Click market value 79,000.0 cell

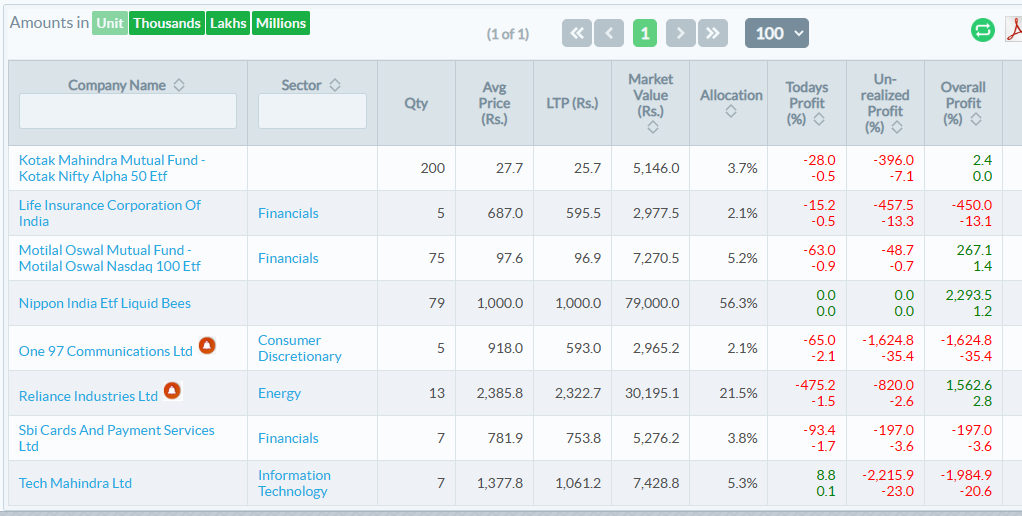coord(649,303)
